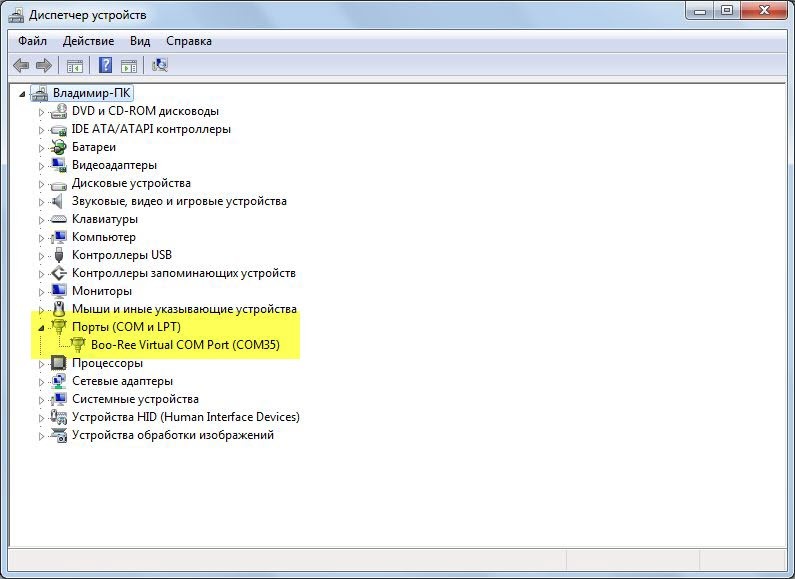This screenshot has height=579, width=795.
Task: Close the Диспетчер устройств window
Action: (x=765, y=11)
